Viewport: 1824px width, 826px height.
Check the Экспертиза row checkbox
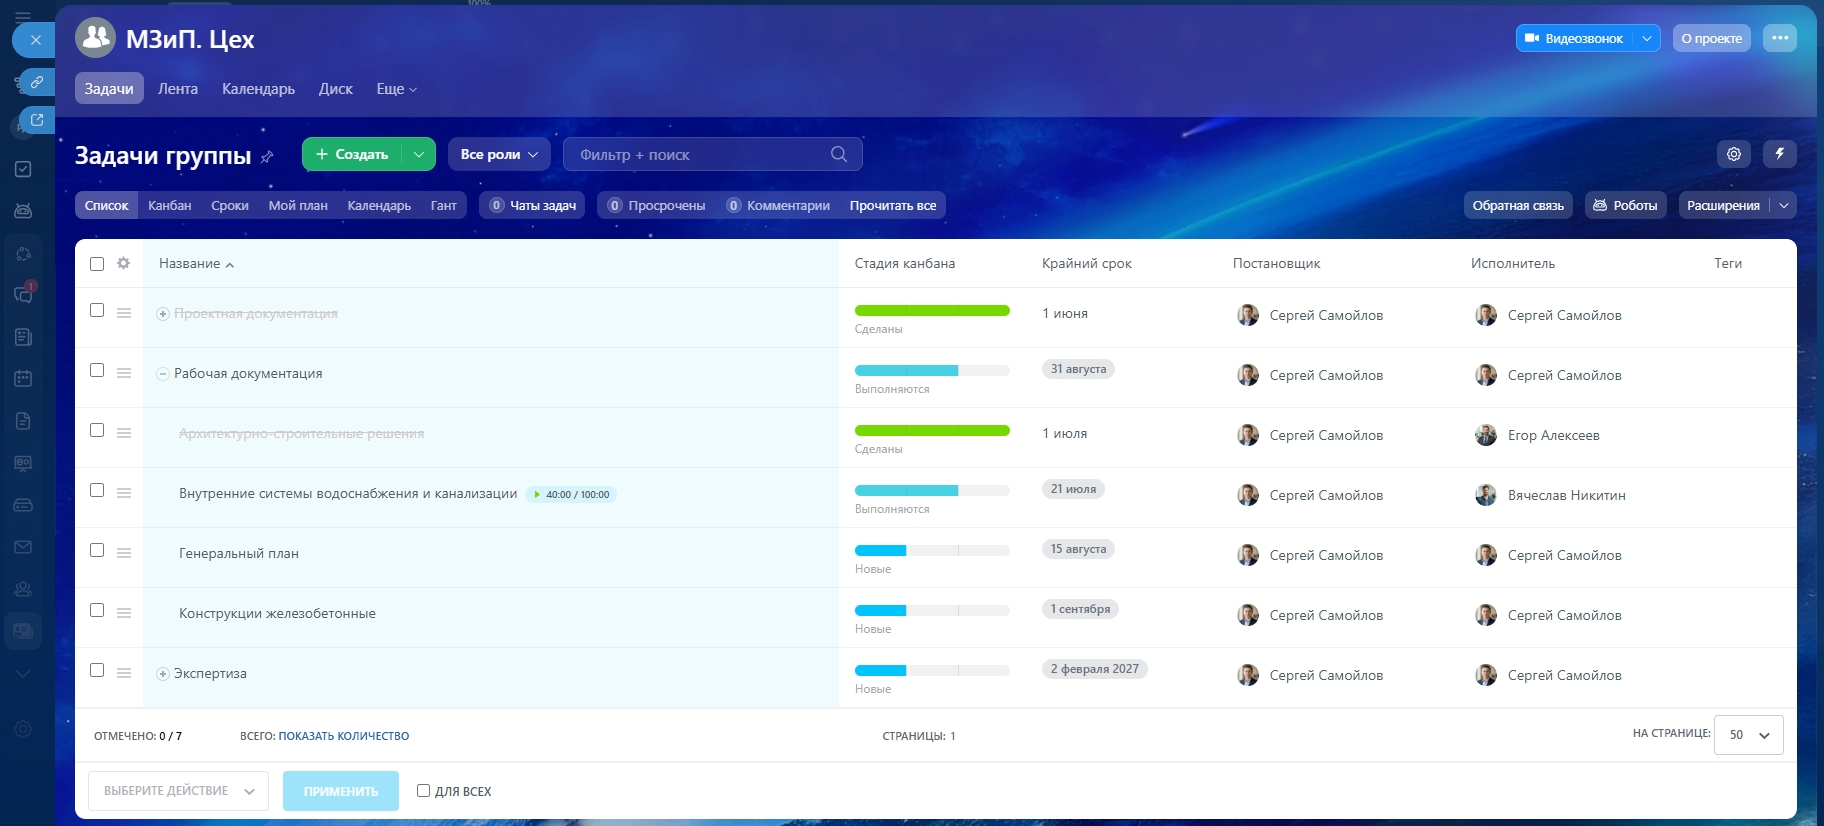tap(97, 670)
